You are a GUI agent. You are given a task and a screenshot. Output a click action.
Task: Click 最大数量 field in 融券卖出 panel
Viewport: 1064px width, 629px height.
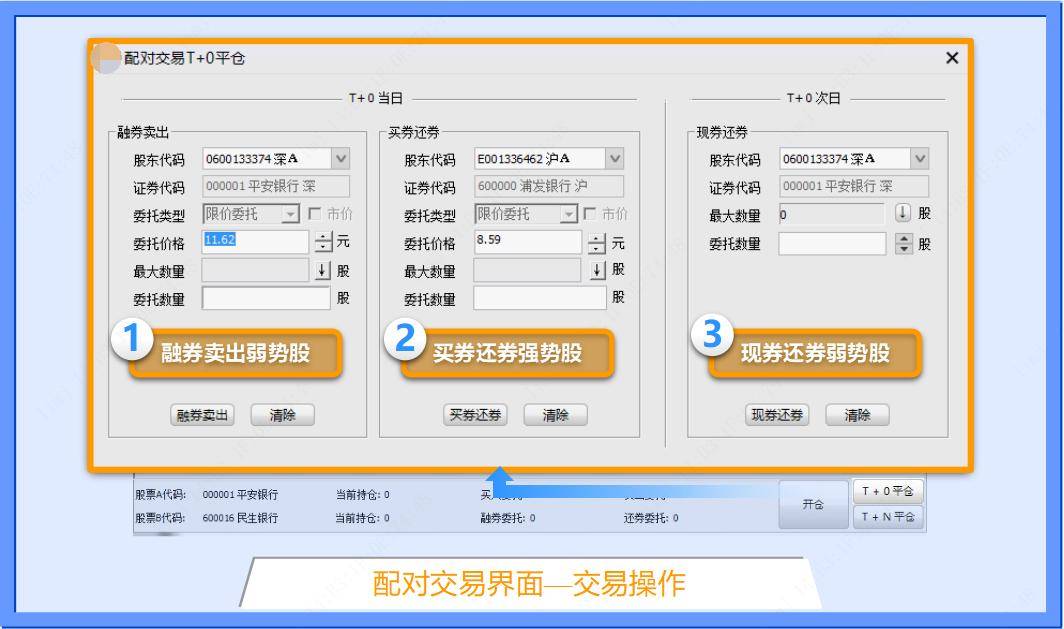(x=255, y=271)
